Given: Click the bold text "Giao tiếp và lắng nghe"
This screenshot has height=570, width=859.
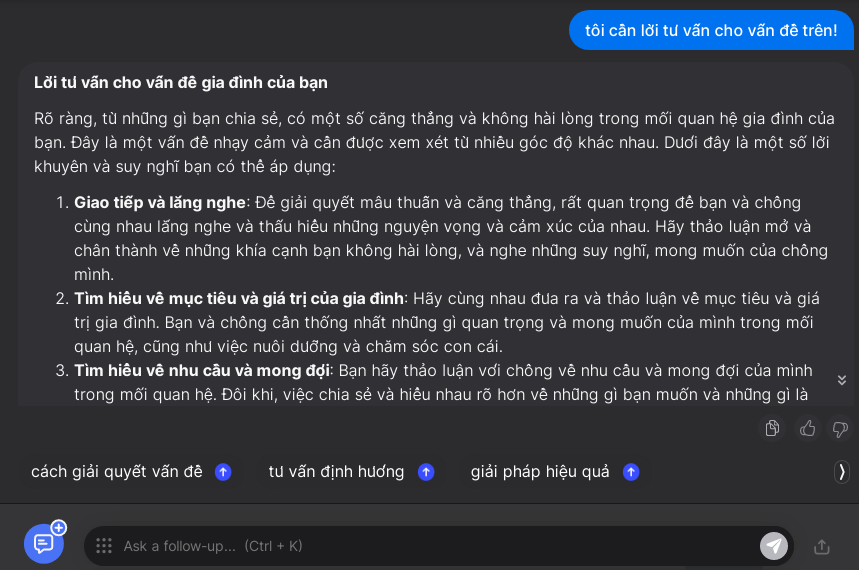Looking at the screenshot, I should click(160, 203).
